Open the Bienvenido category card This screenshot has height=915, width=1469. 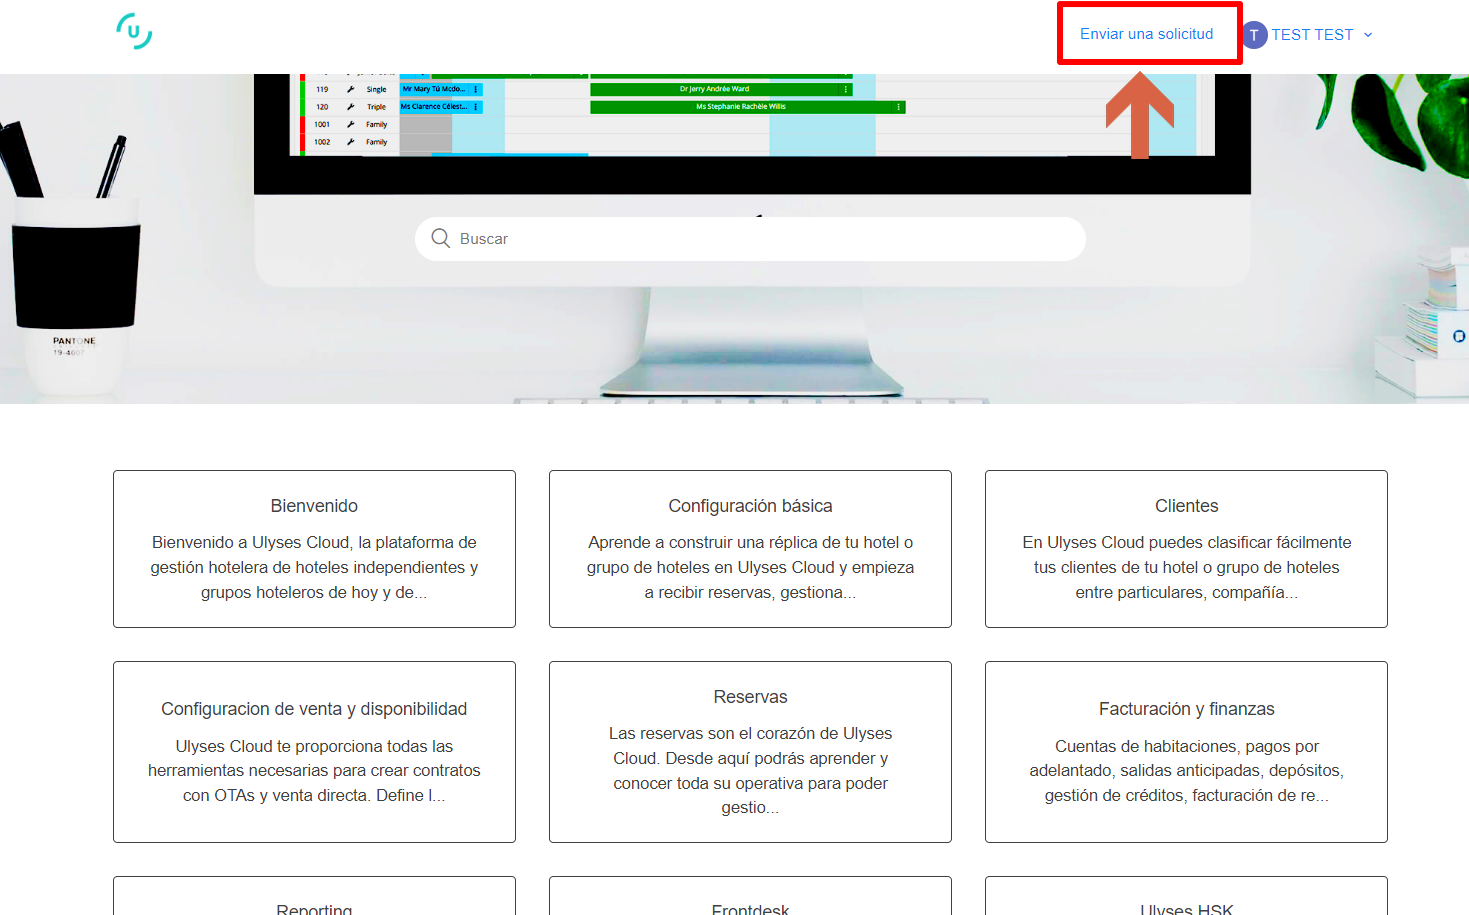(314, 549)
